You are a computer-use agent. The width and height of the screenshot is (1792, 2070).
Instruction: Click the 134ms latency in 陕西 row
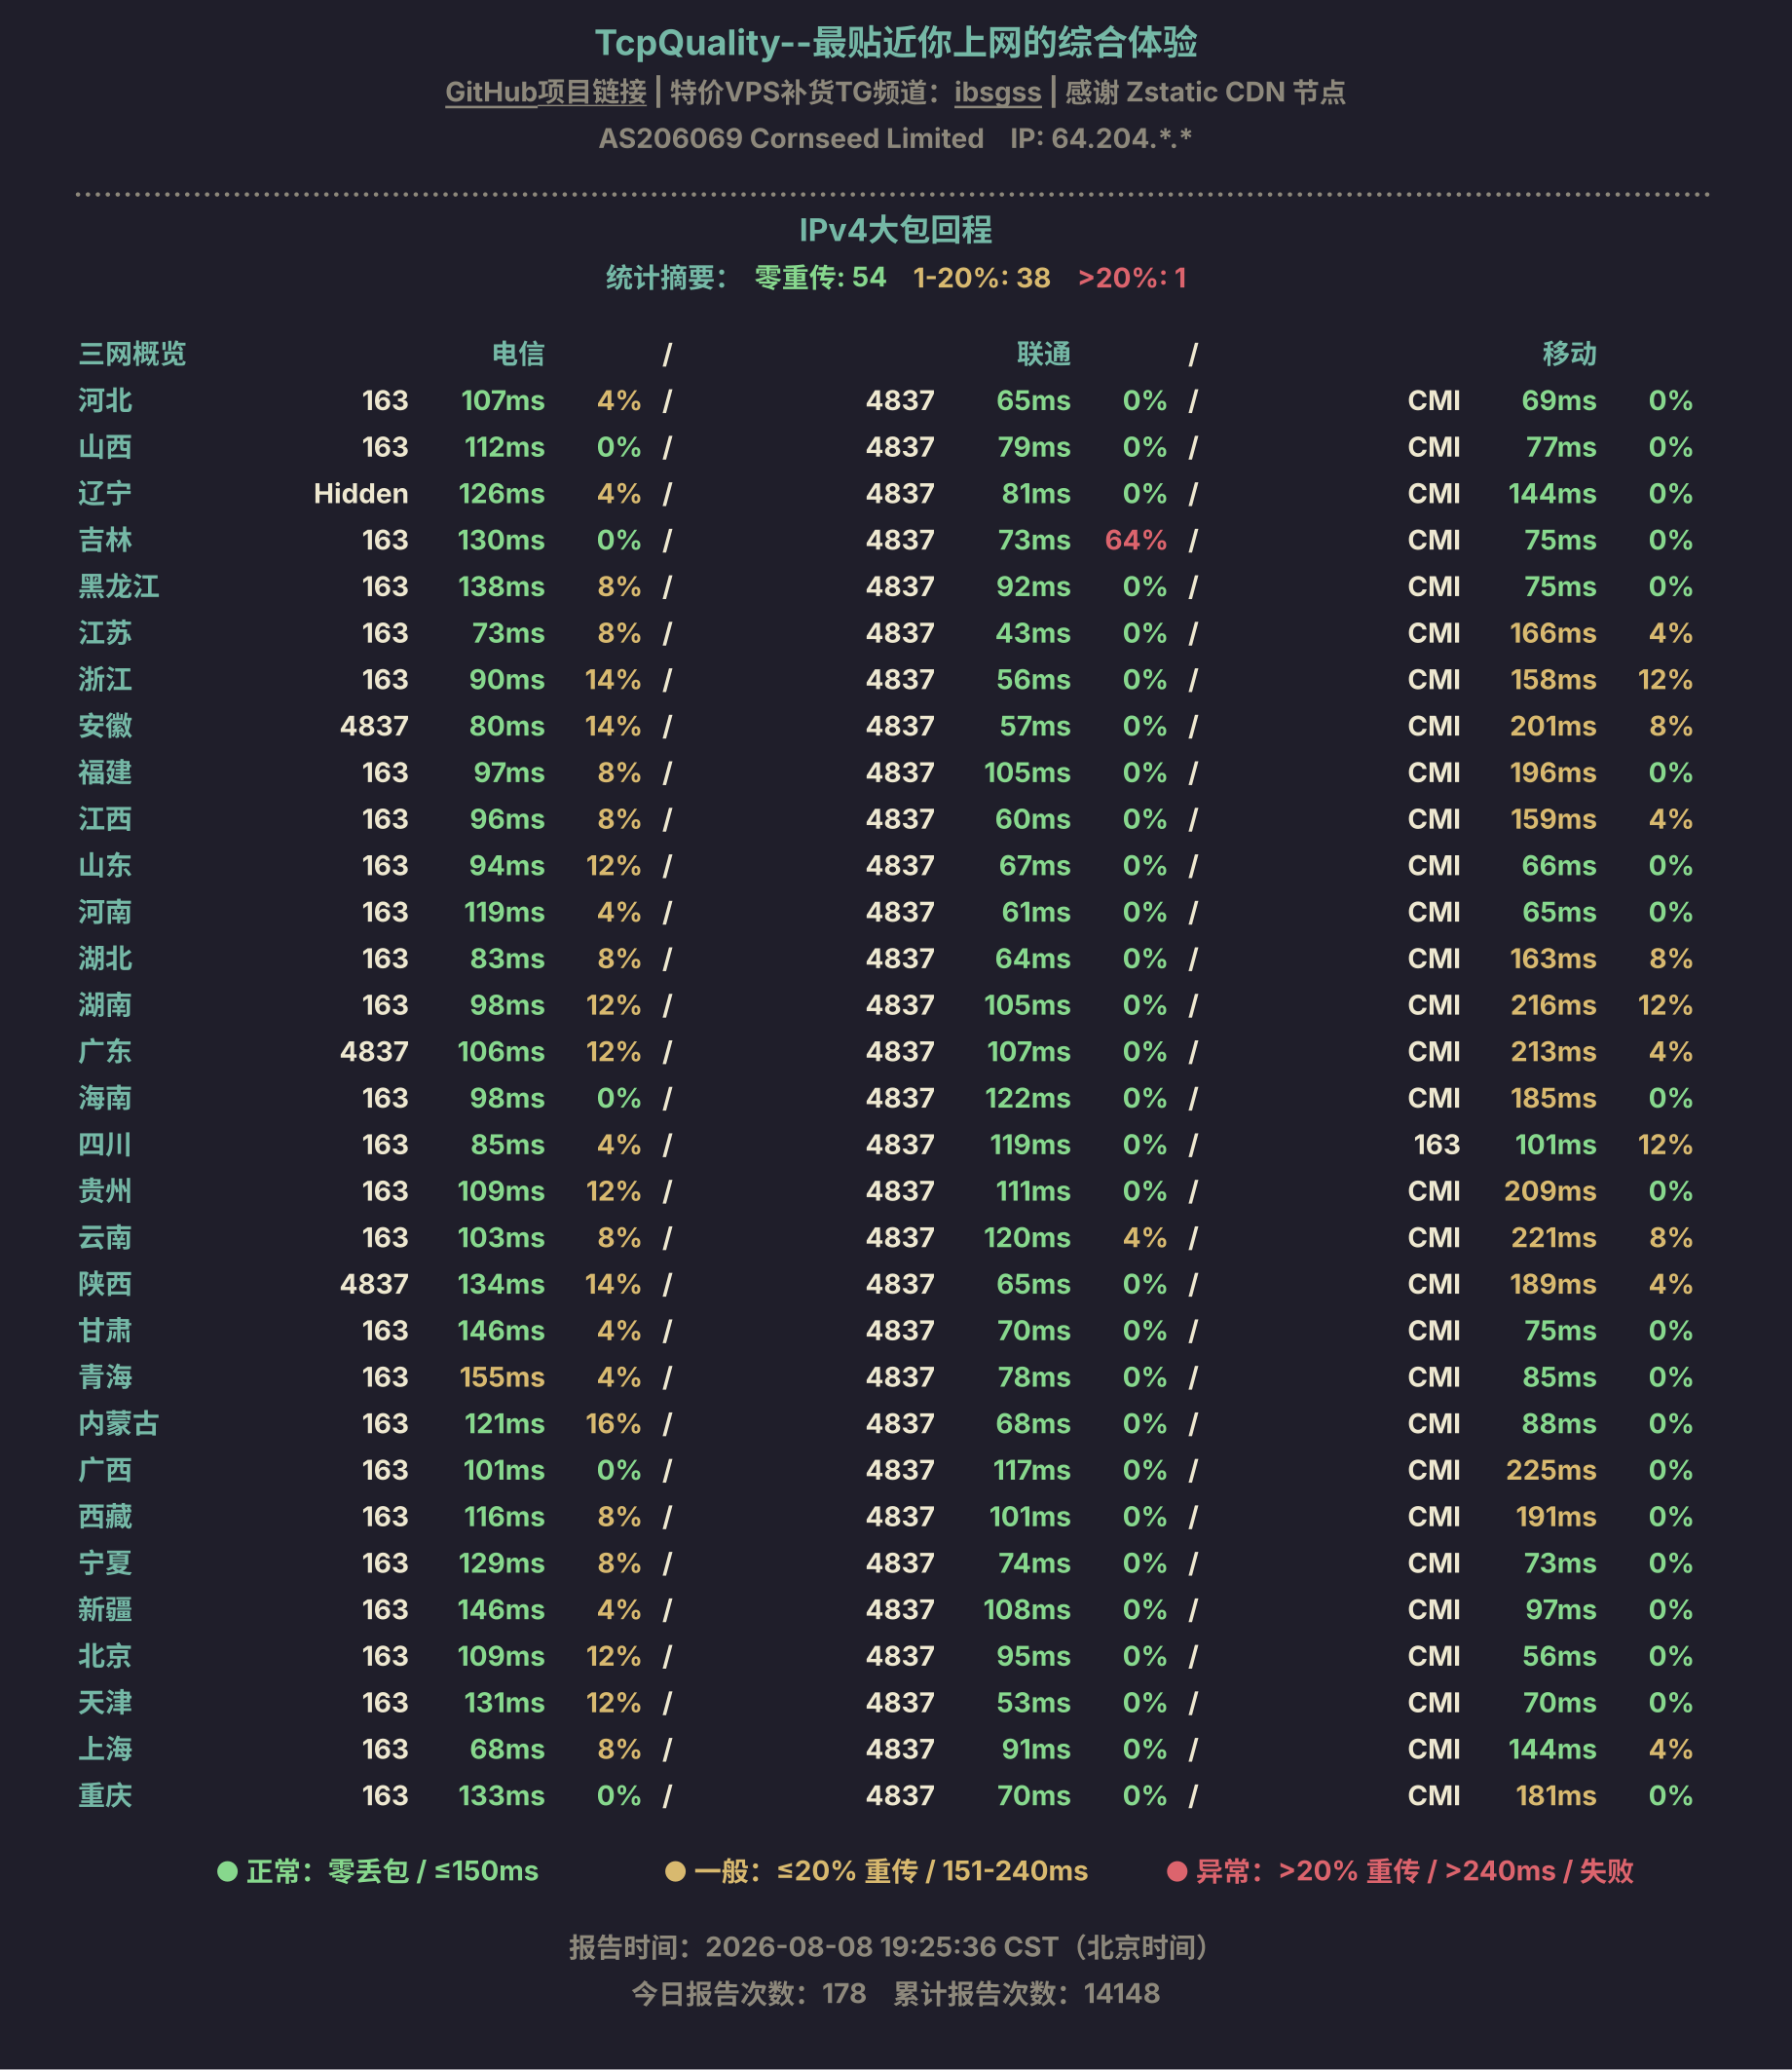coord(501,1284)
